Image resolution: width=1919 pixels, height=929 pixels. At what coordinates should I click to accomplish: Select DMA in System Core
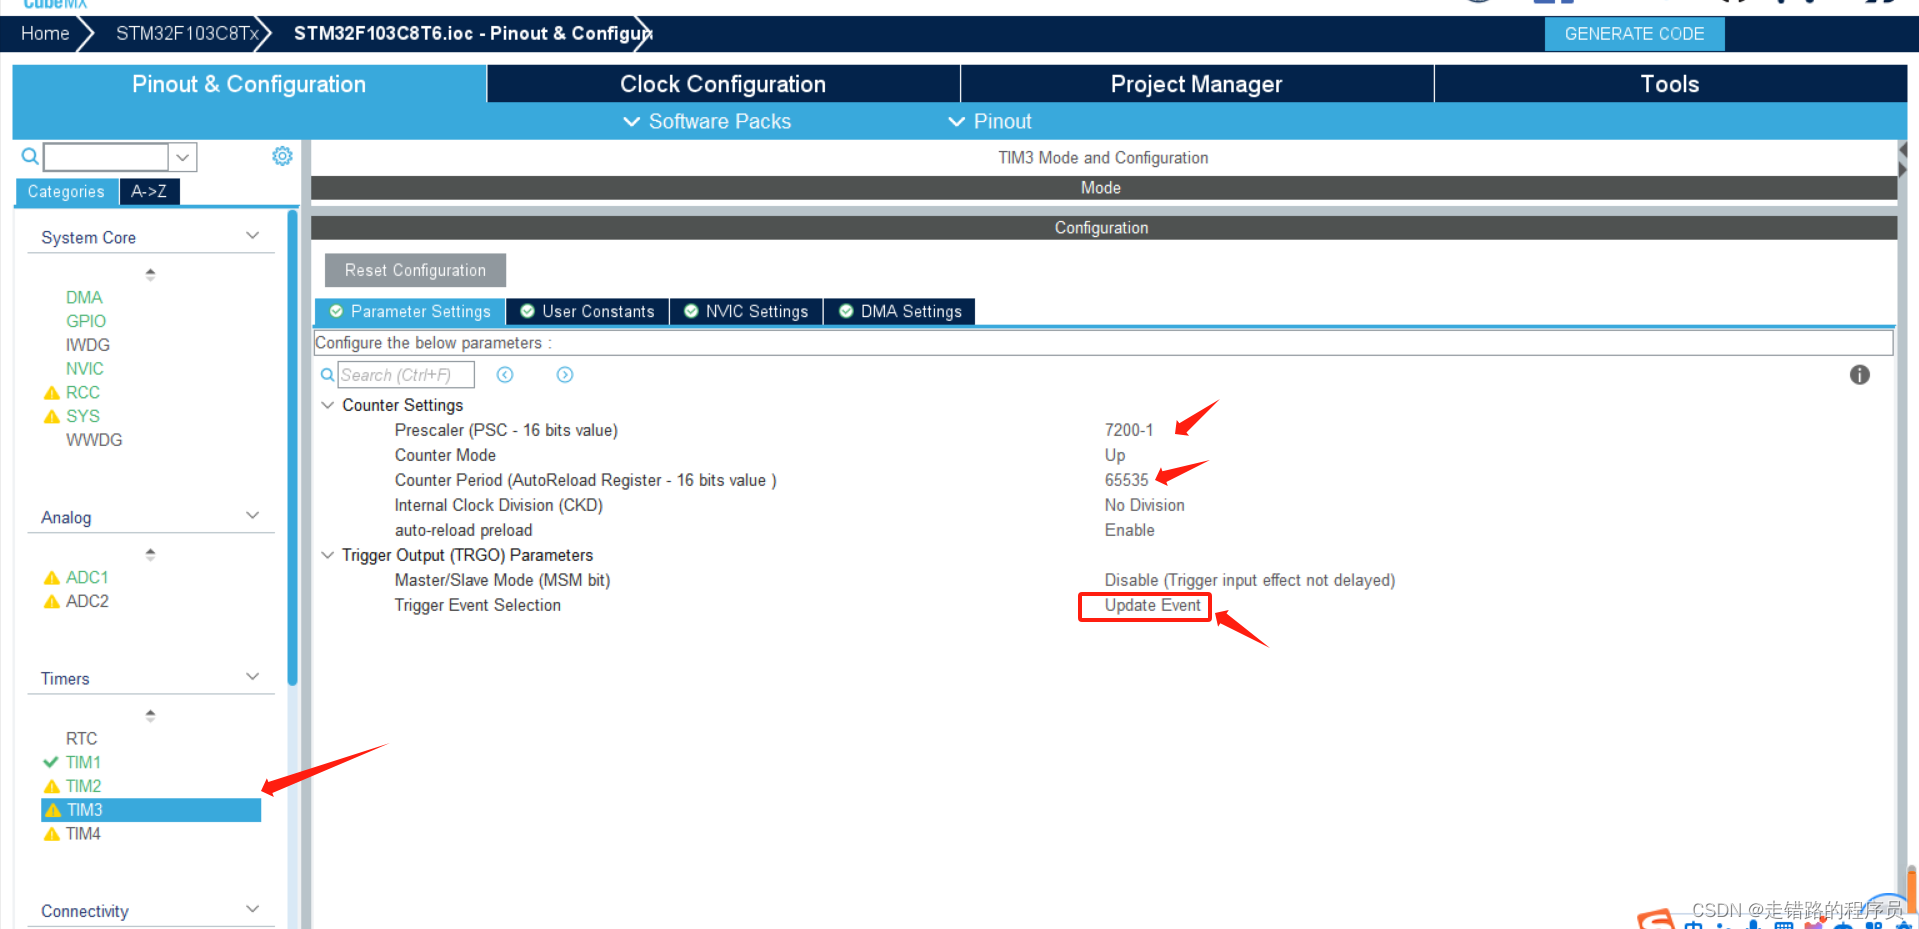(x=84, y=297)
